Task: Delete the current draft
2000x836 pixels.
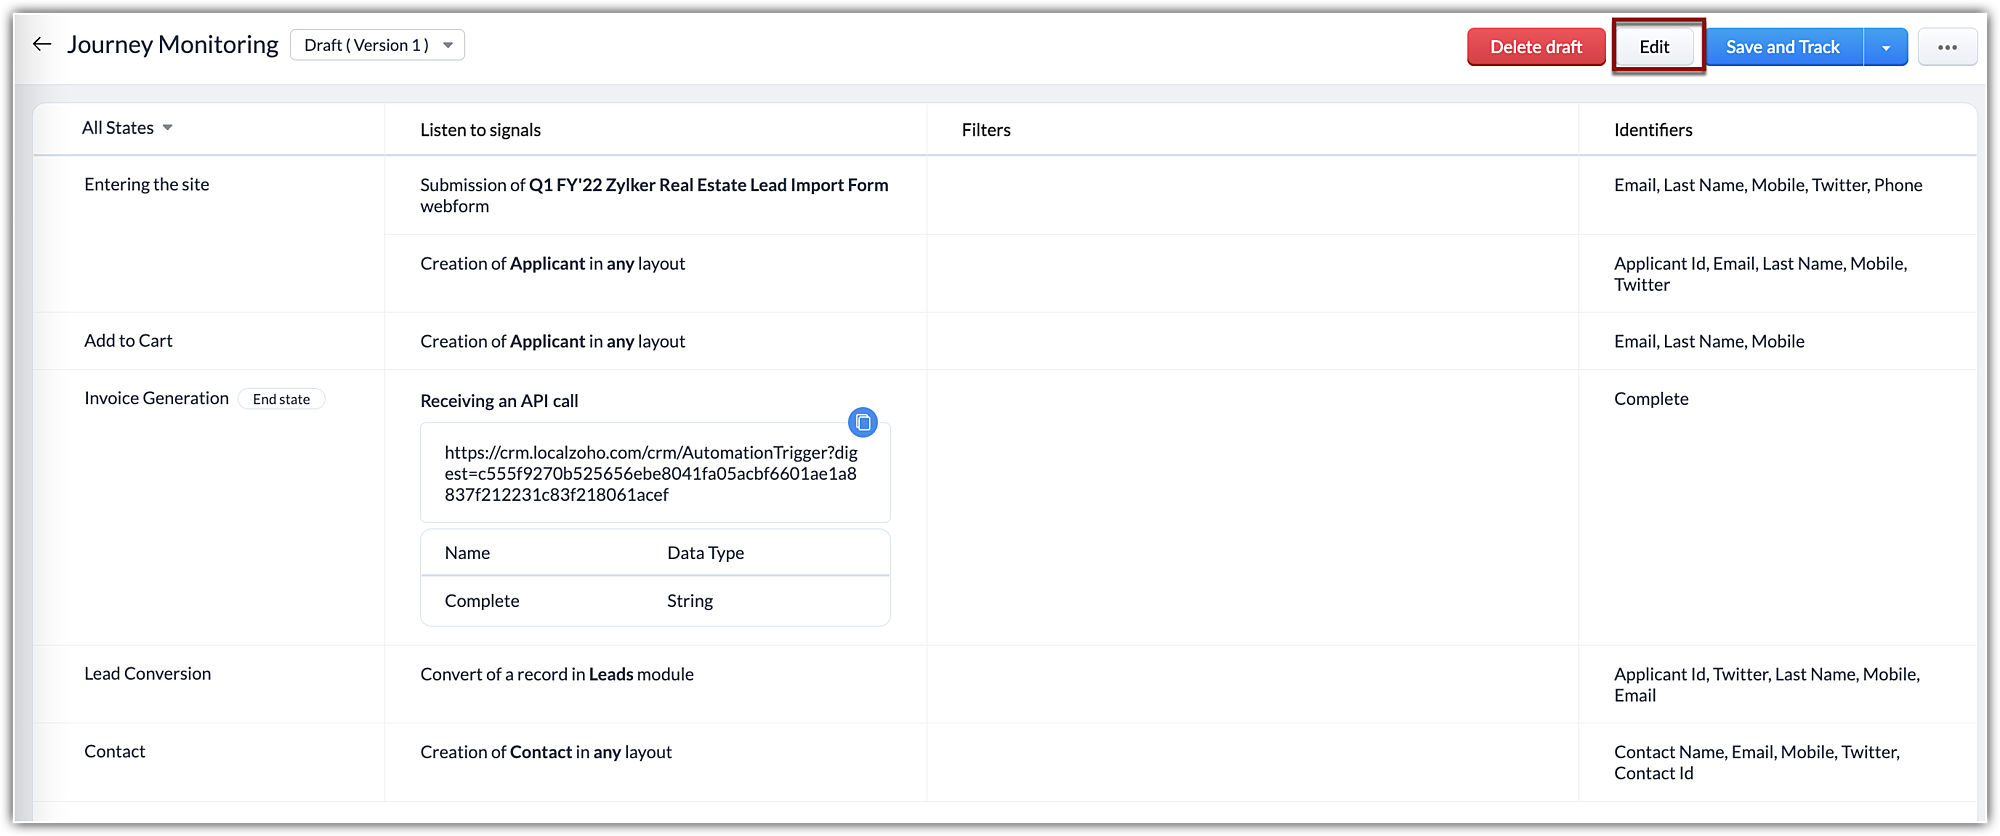Action: tap(1536, 47)
